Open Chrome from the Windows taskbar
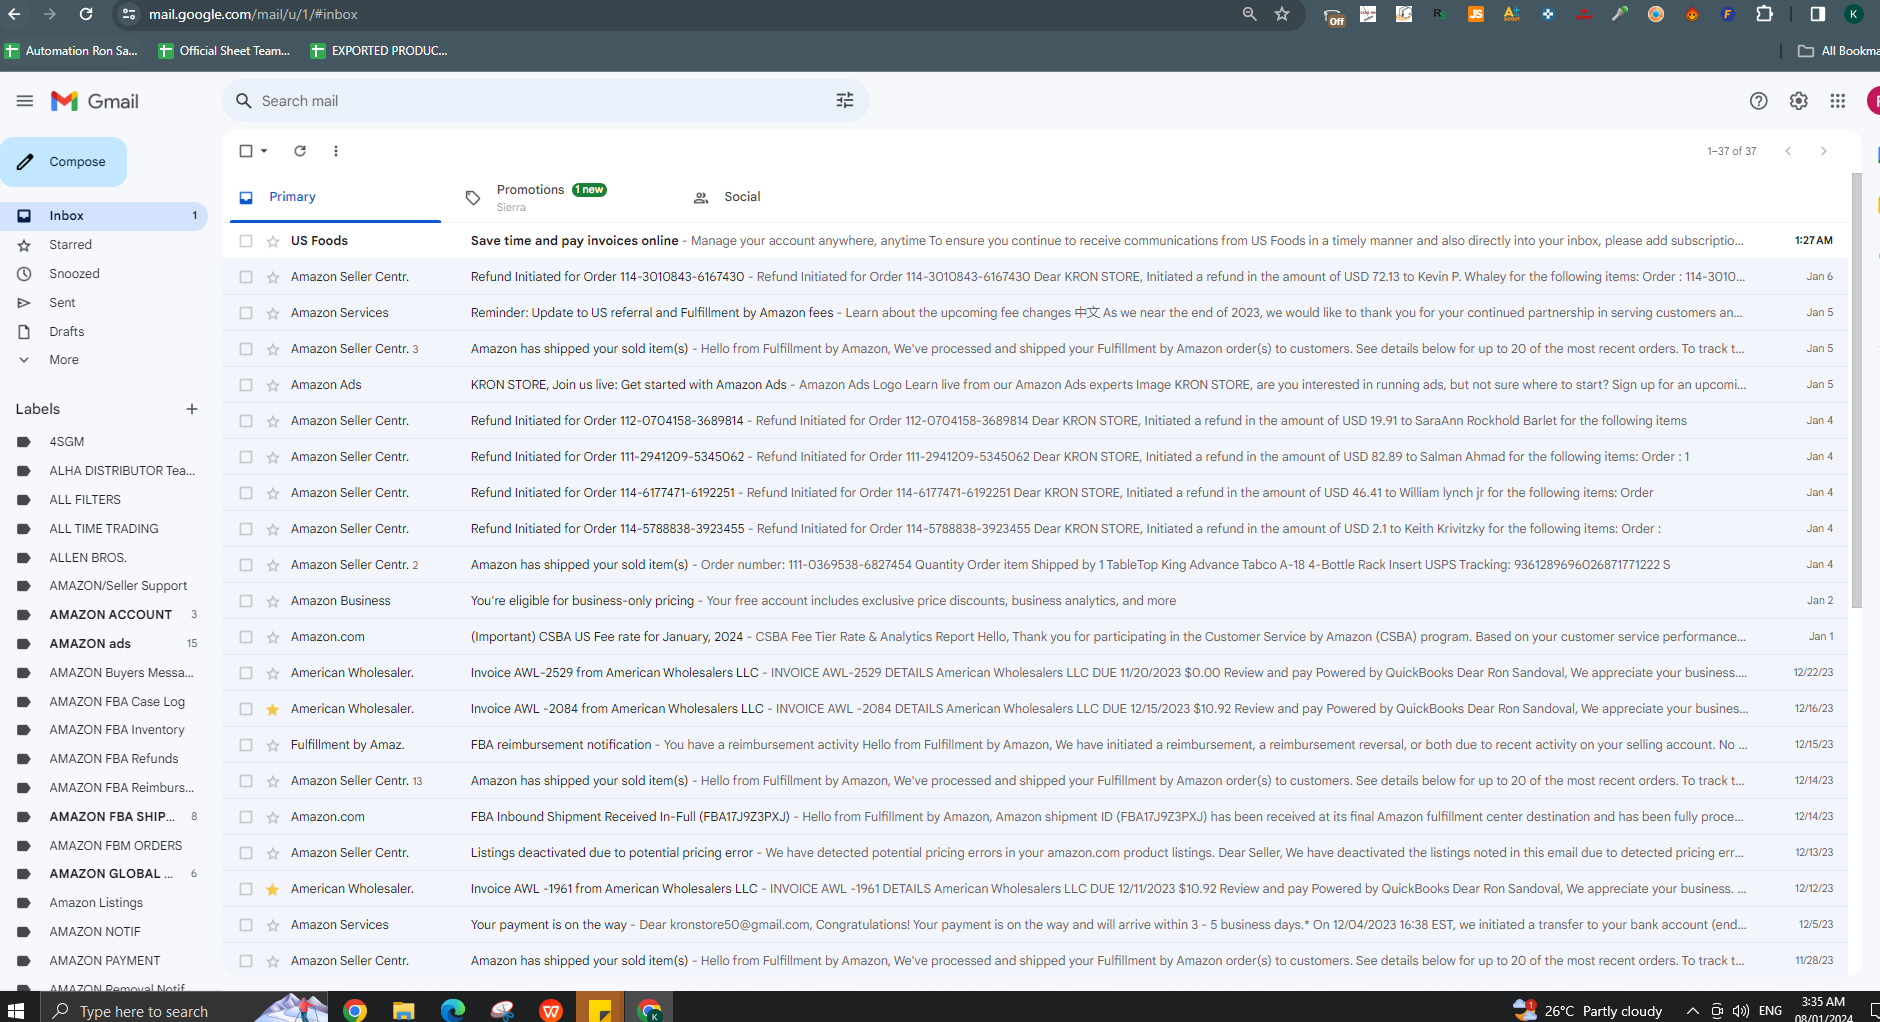The image size is (1880, 1022). (x=354, y=1010)
